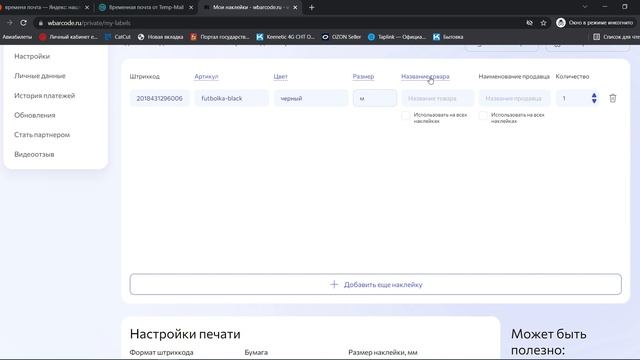Click the Цвет column link
This screenshot has height=360, width=640.
click(280, 76)
